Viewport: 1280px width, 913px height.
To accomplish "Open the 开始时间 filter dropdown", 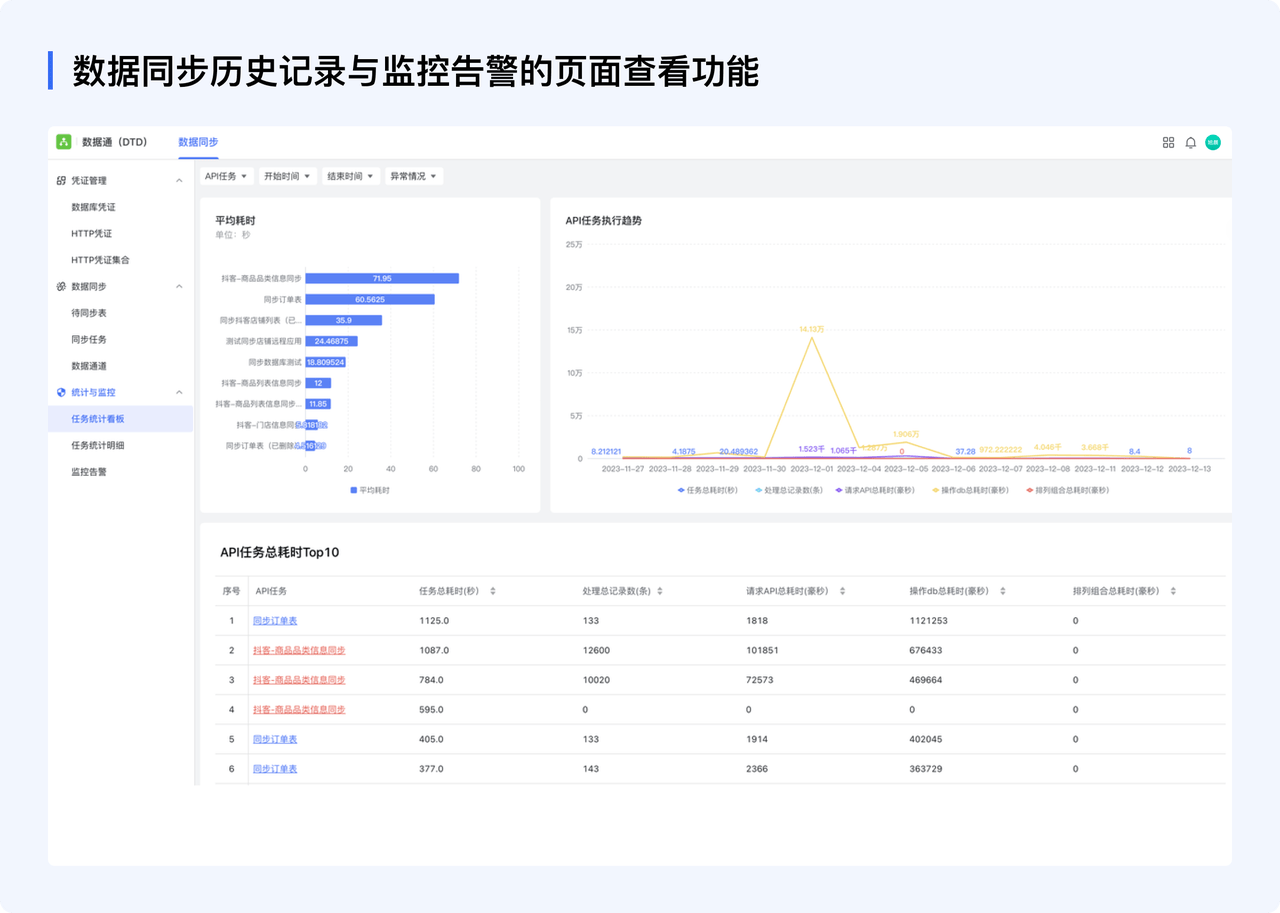I will (x=288, y=176).
